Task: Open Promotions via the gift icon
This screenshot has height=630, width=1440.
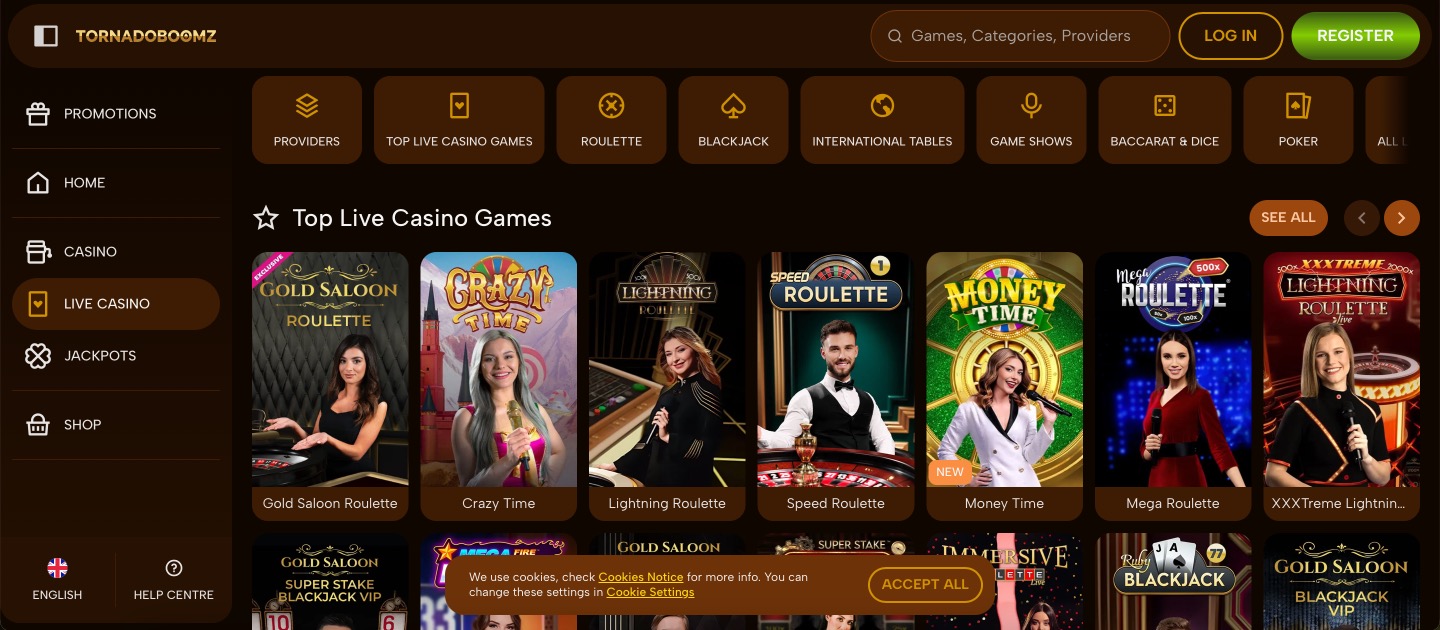Action: 38,114
